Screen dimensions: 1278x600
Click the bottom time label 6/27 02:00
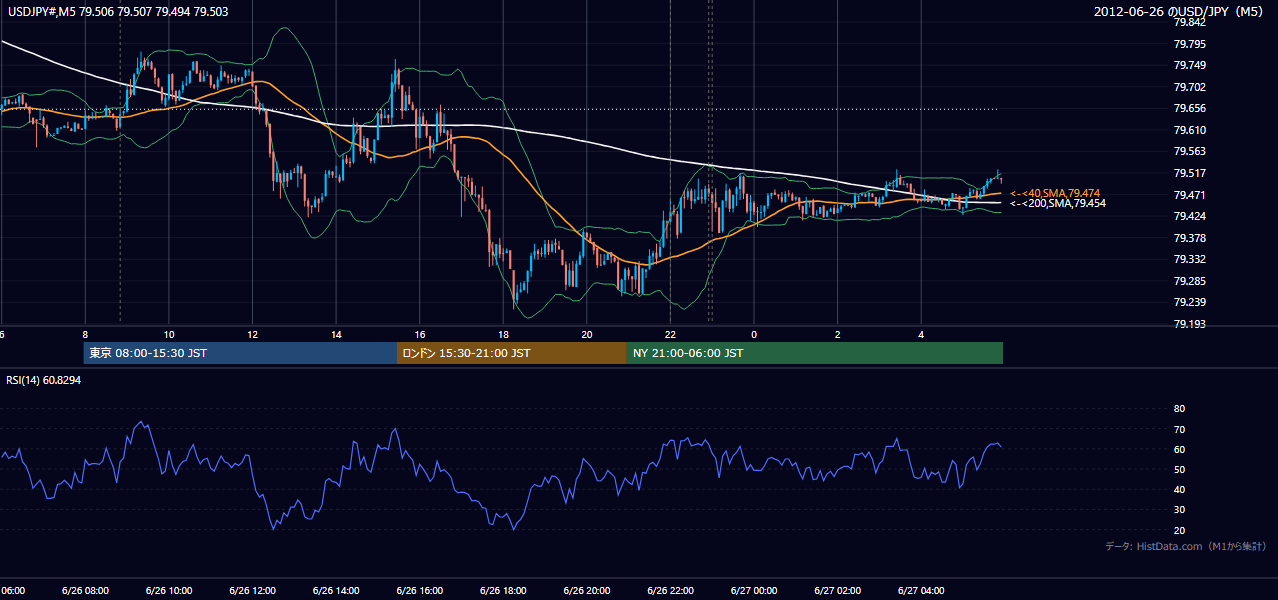[x=837, y=591]
